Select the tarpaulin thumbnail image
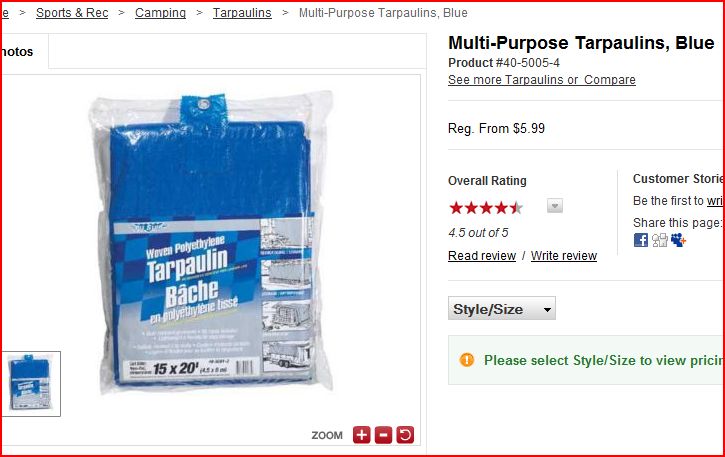Image resolution: width=725 pixels, height=457 pixels. click(x=30, y=383)
